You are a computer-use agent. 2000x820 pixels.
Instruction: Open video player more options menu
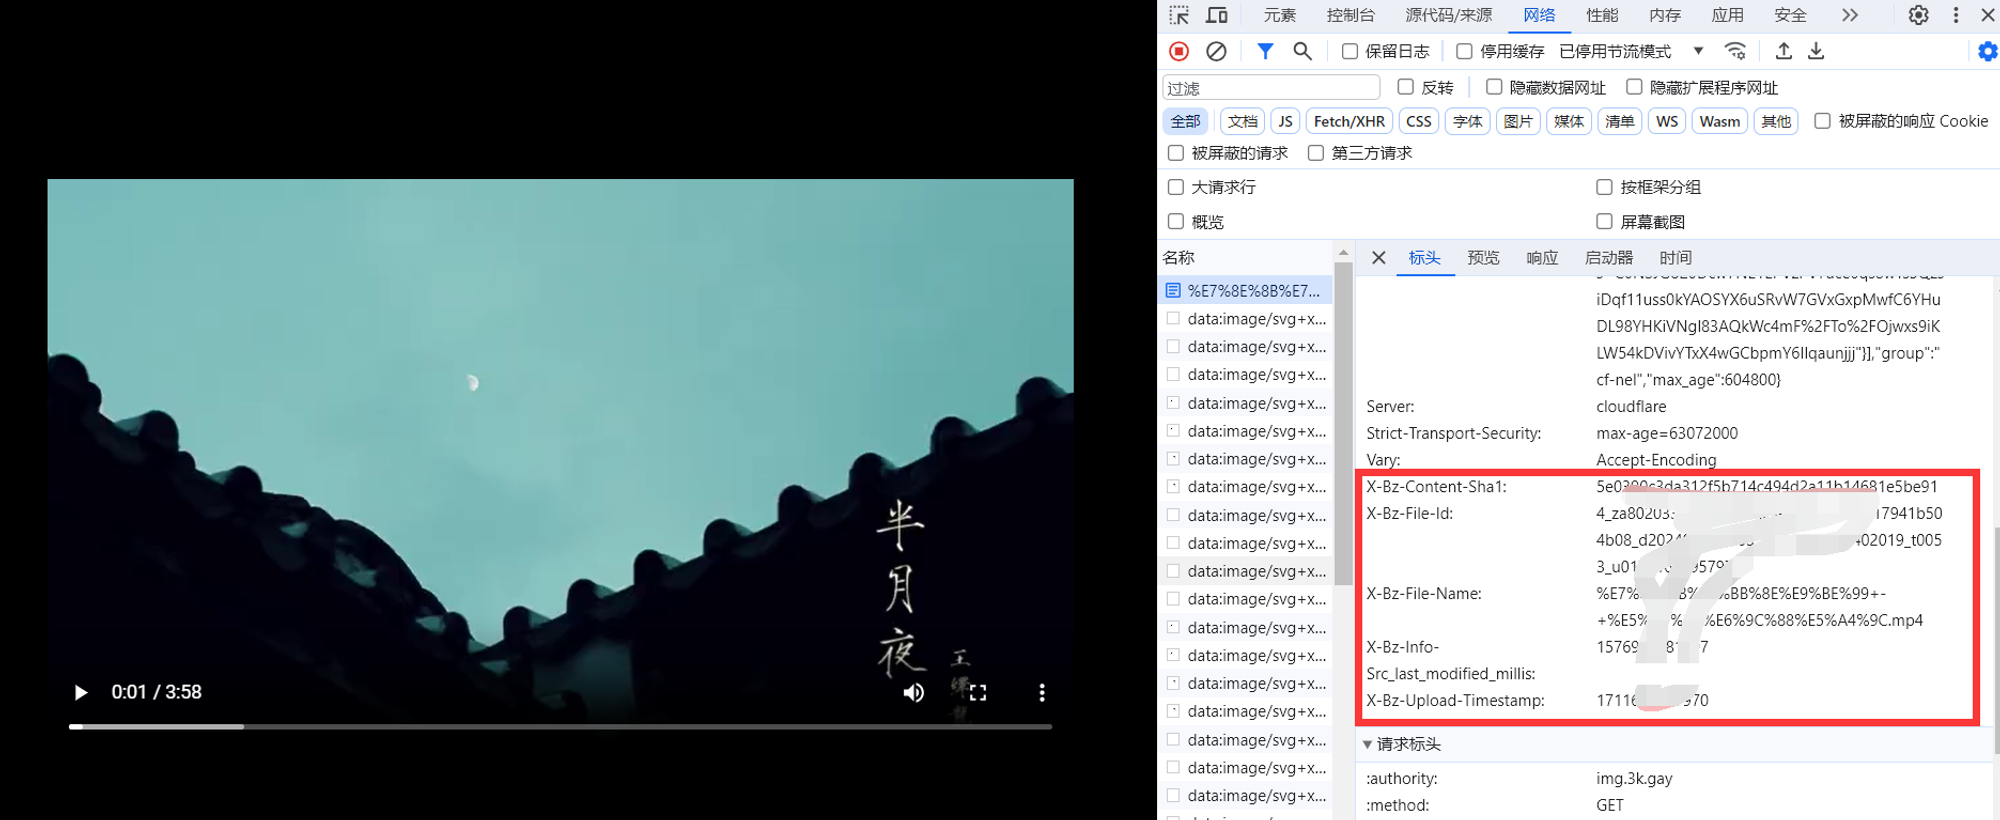[1042, 692]
